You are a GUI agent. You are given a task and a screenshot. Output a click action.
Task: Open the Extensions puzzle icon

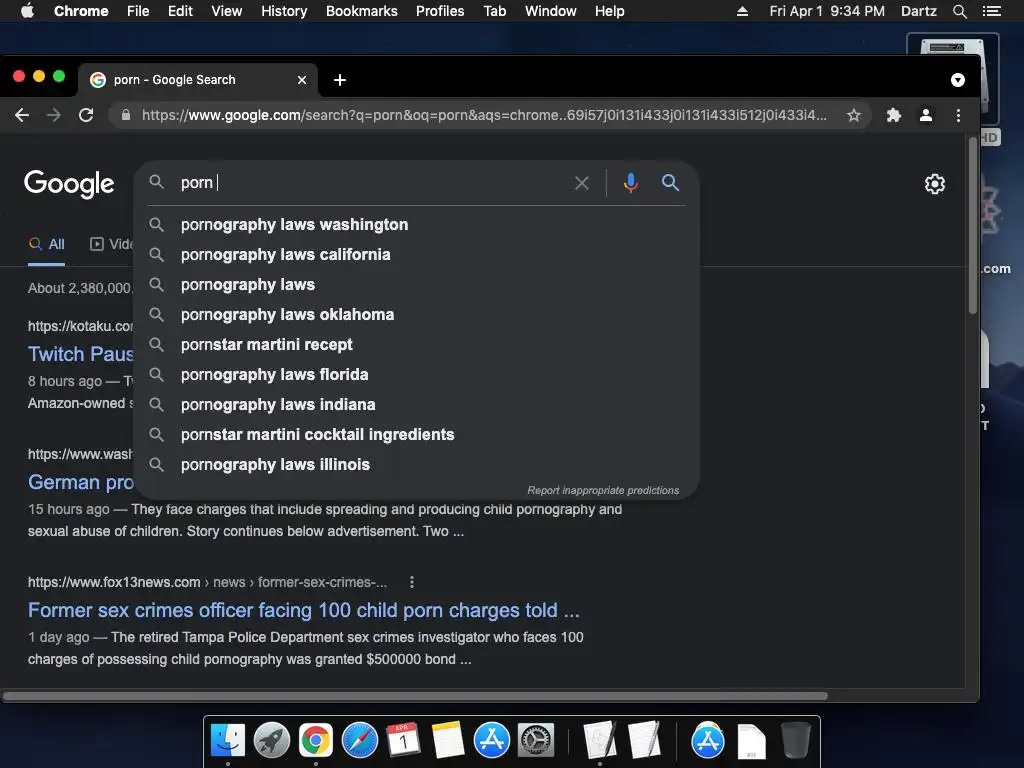[893, 116]
